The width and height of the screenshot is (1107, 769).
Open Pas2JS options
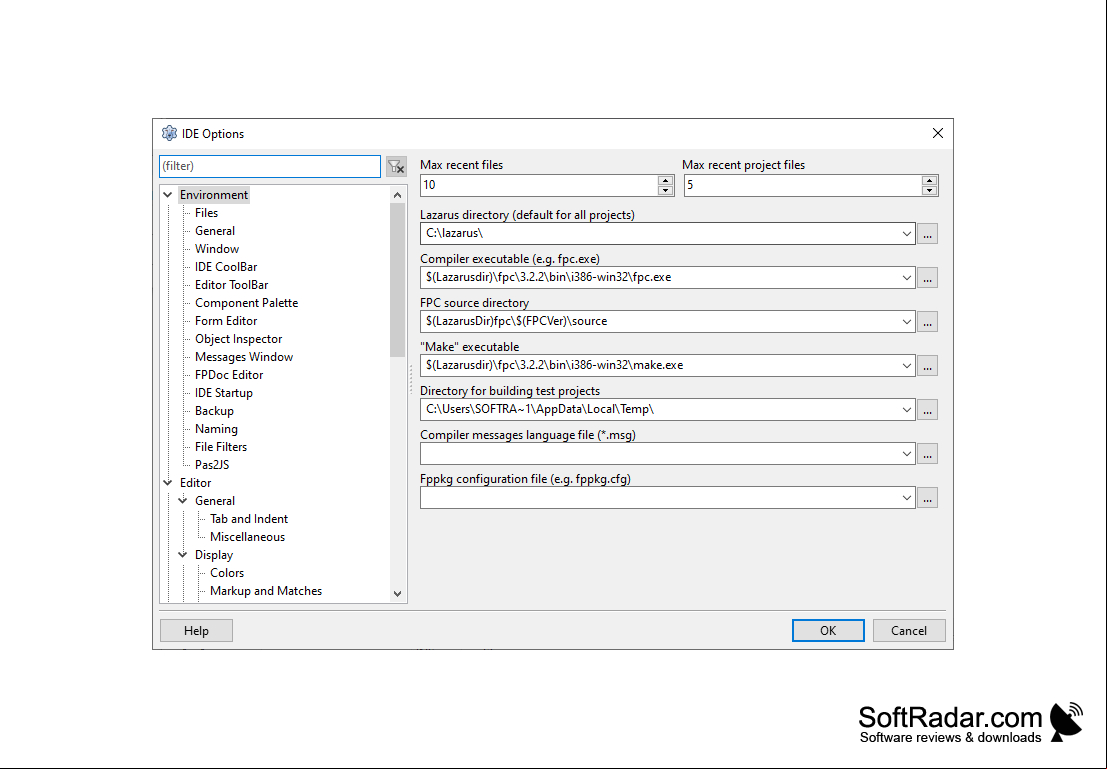pyautogui.click(x=212, y=465)
